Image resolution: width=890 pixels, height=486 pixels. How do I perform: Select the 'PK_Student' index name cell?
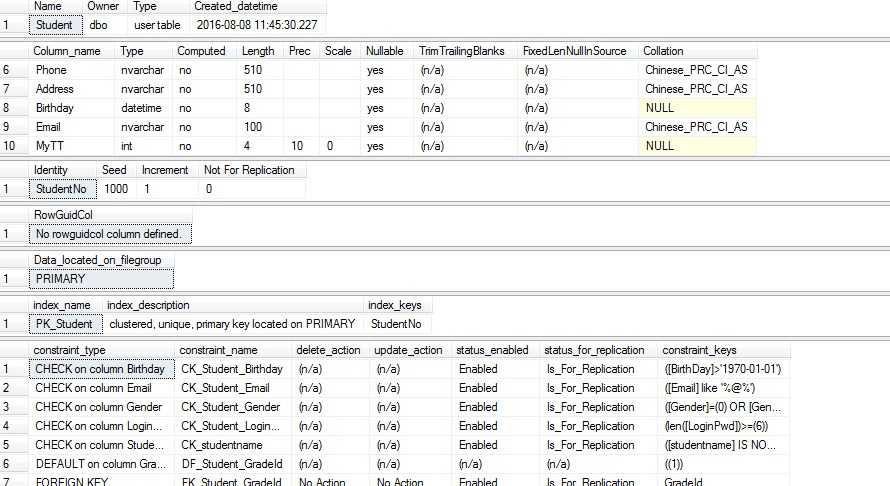click(x=66, y=324)
